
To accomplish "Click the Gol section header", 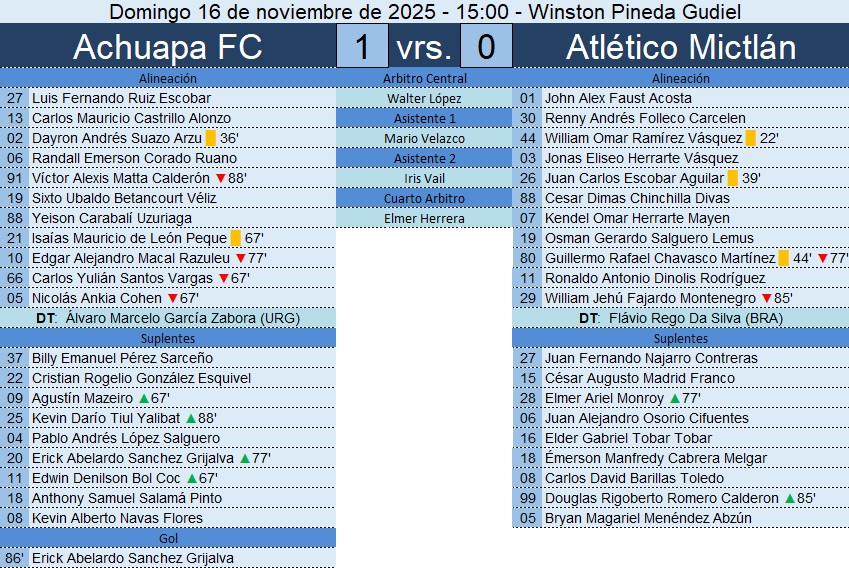I will click(168, 538).
